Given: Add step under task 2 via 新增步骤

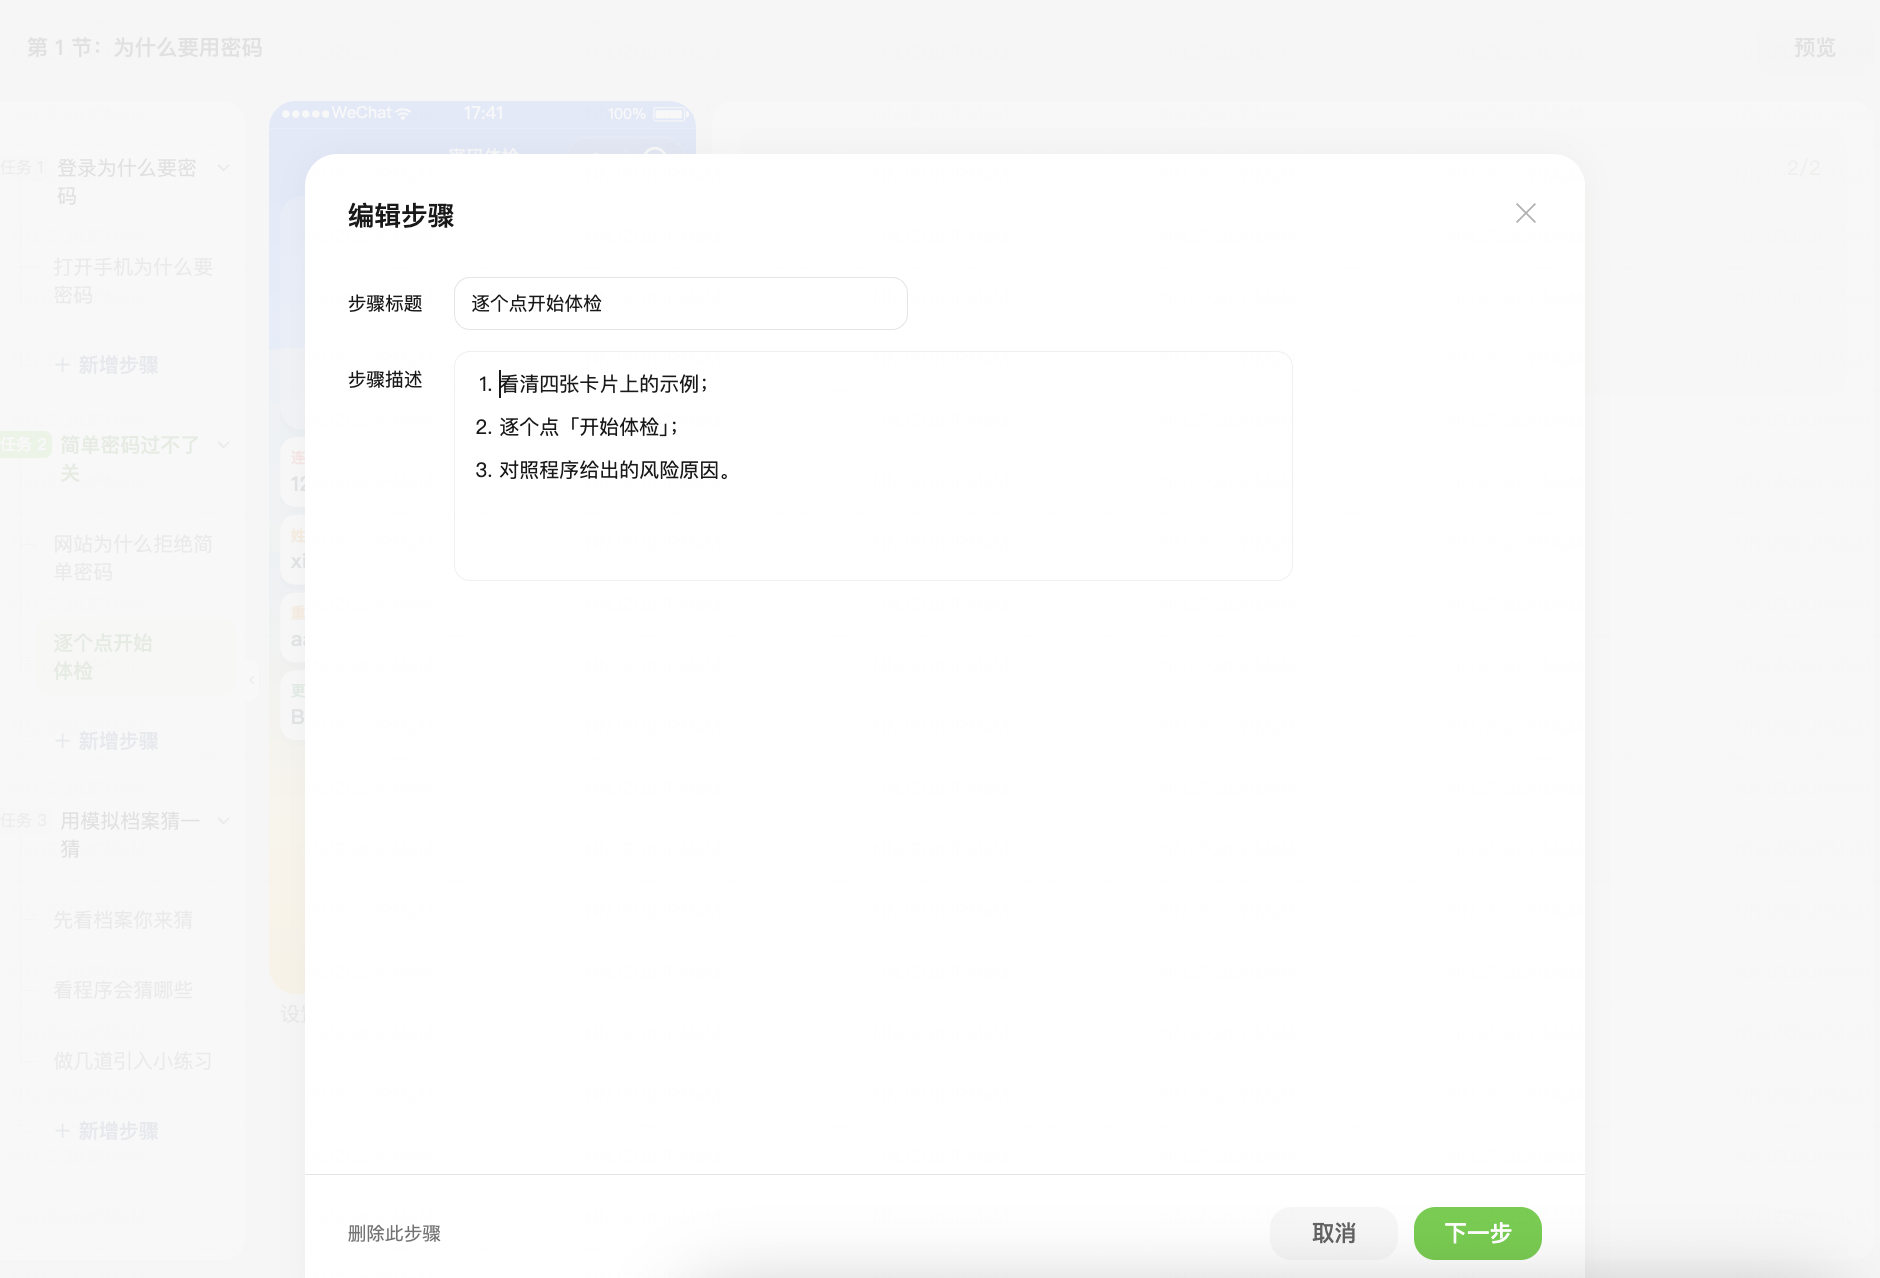Looking at the screenshot, I should click(106, 741).
